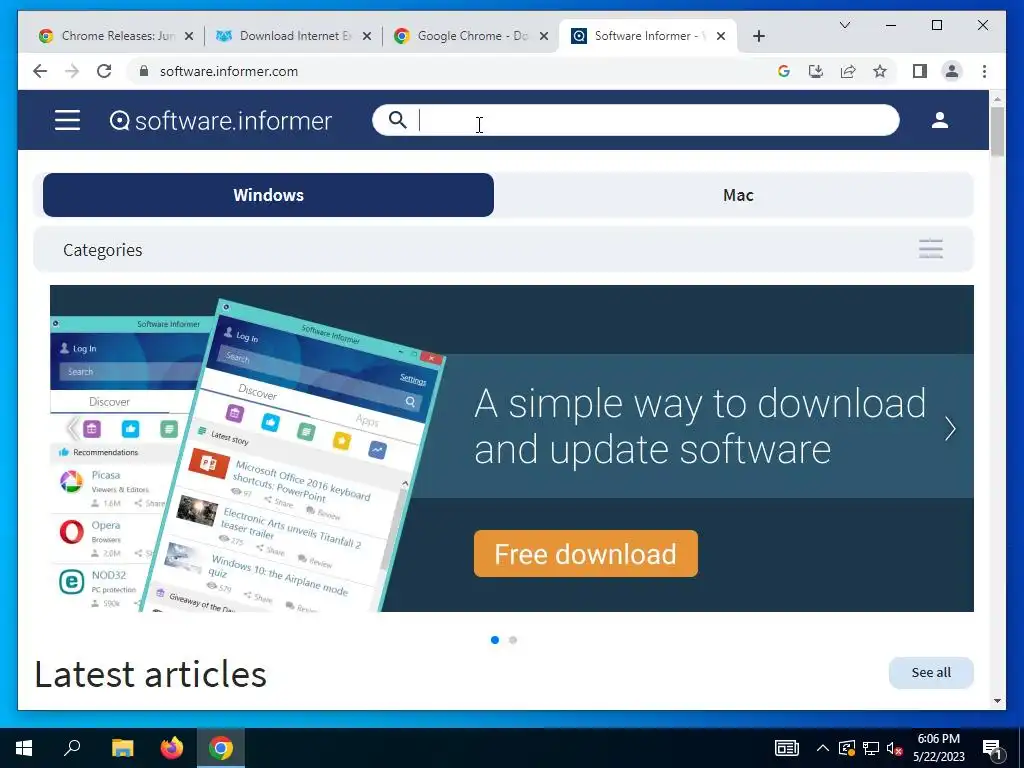Viewport: 1024px width, 768px height.
Task: Click the Chrome taskbar icon
Action: pyautogui.click(x=221, y=748)
